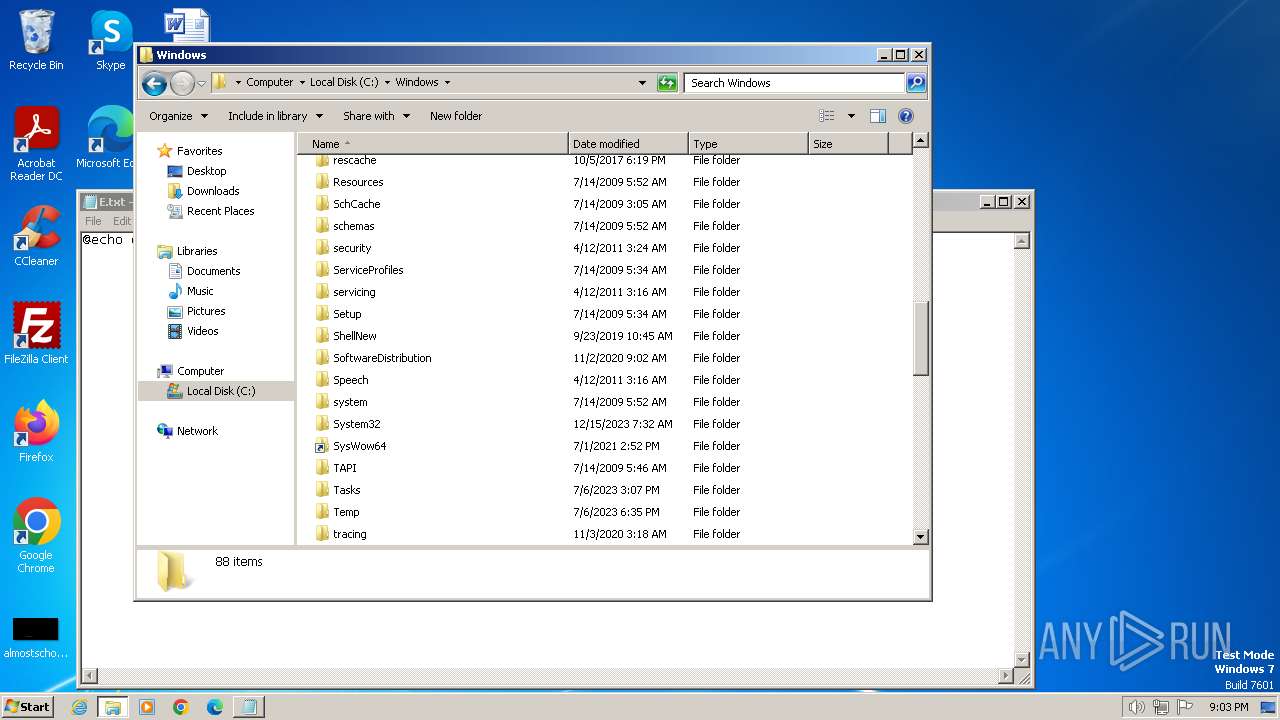
Task: Select the tracing folder
Action: tap(349, 534)
